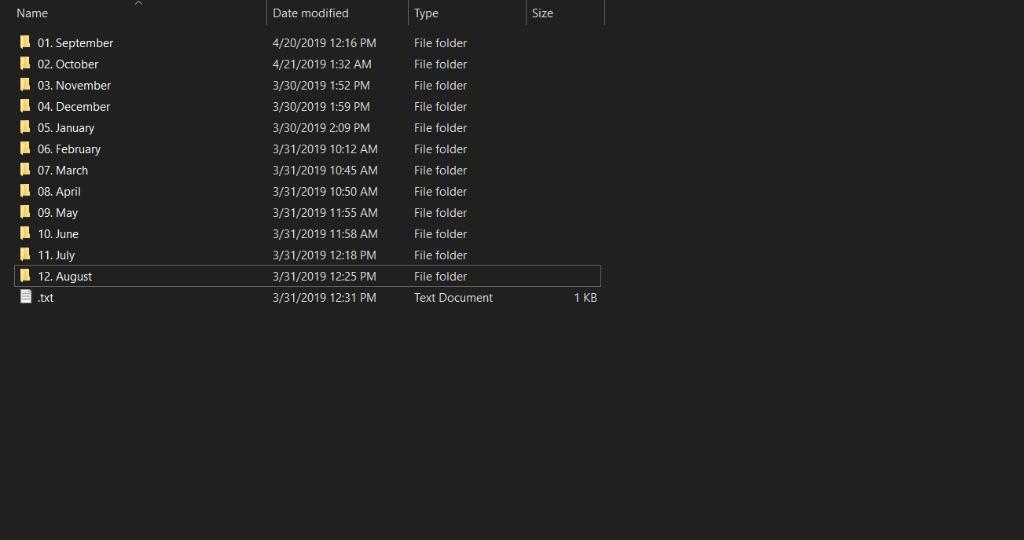Image resolution: width=1024 pixels, height=540 pixels.
Task: Select the 05. January folder name
Action: [65, 128]
